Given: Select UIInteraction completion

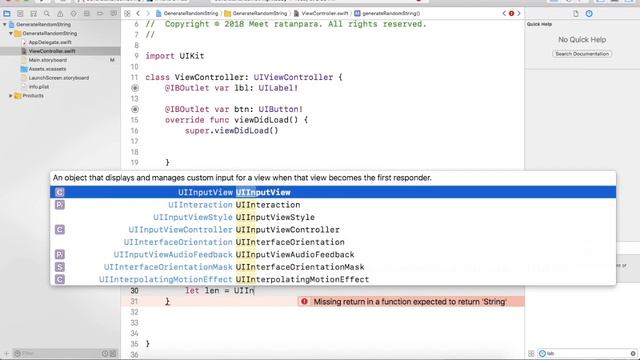Looking at the screenshot, I should click(x=333, y=205).
